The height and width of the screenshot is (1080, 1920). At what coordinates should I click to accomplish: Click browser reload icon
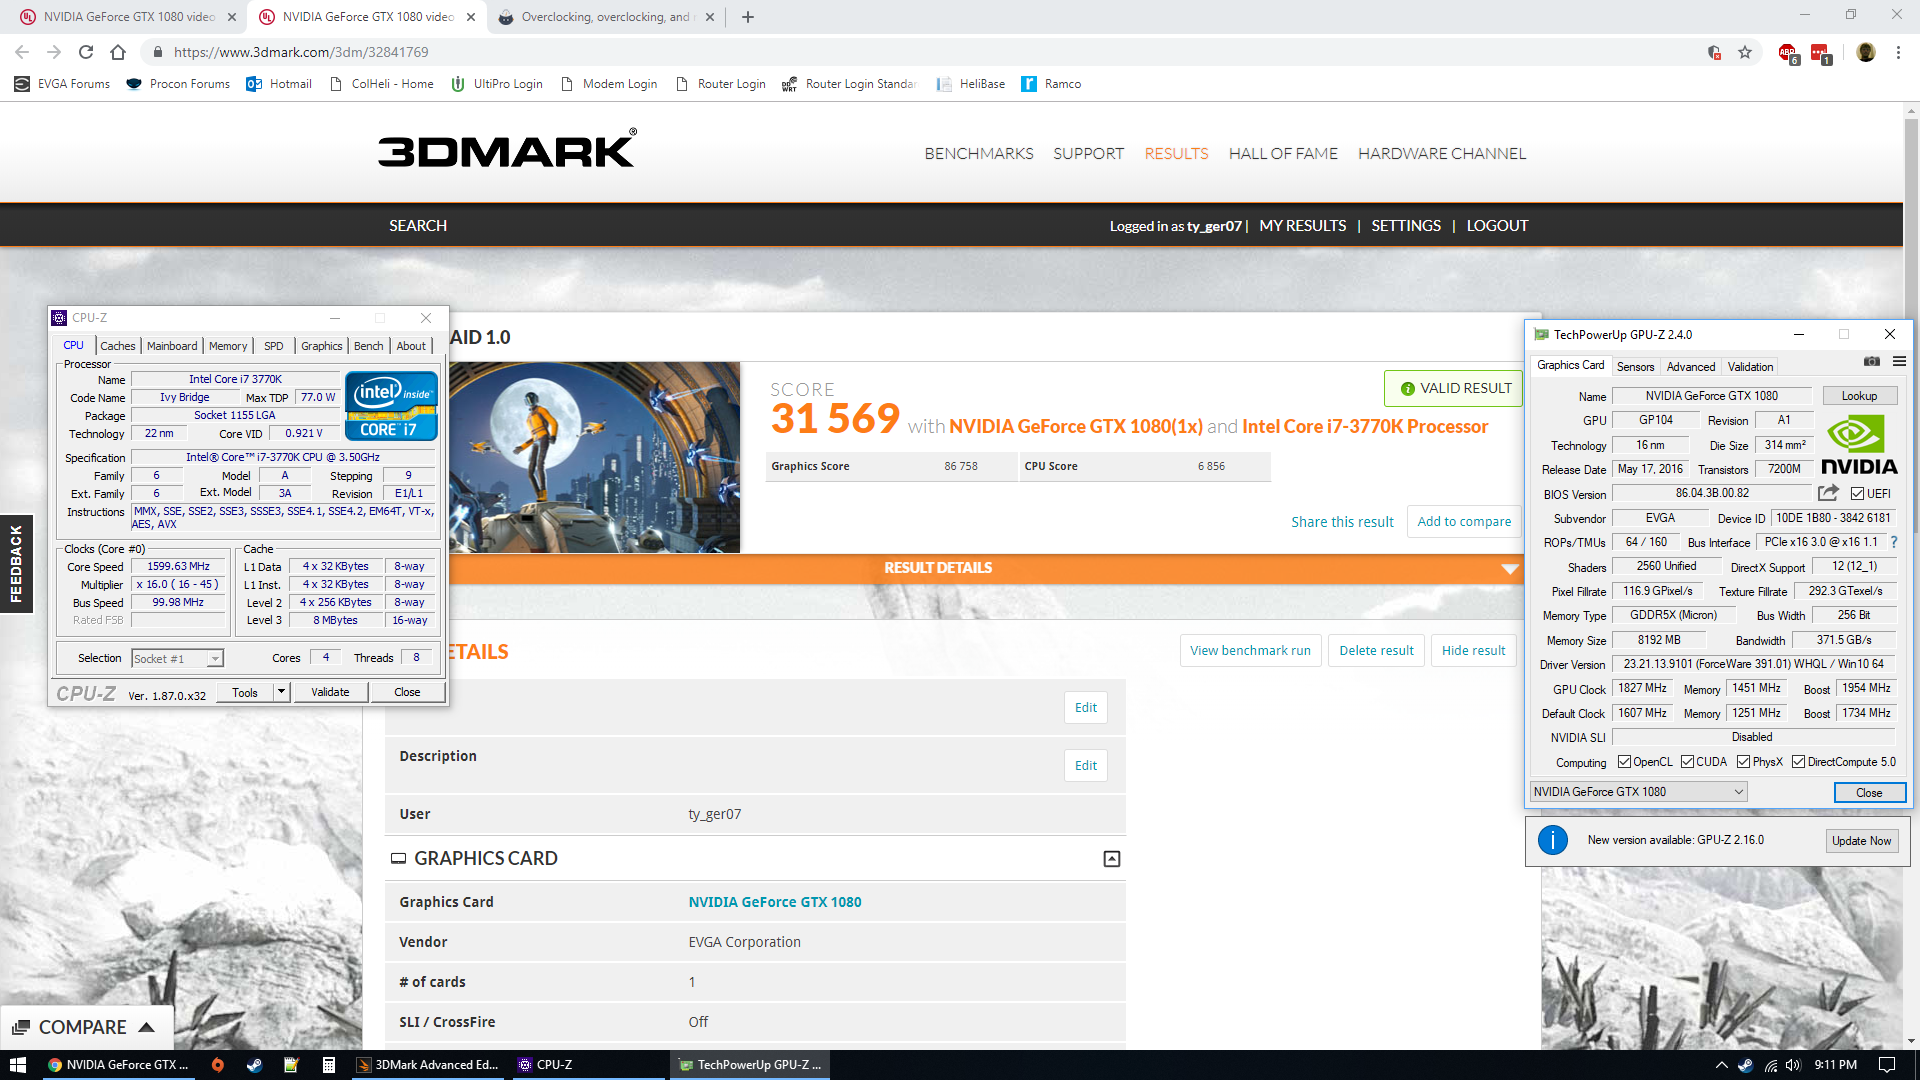86,52
